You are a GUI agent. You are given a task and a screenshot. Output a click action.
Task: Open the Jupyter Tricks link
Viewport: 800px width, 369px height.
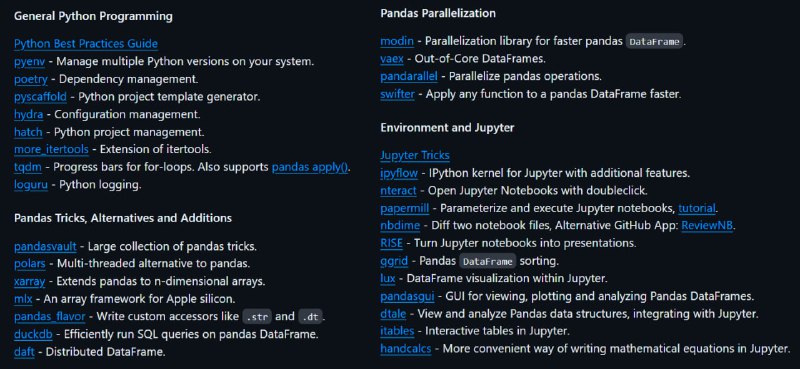point(415,155)
